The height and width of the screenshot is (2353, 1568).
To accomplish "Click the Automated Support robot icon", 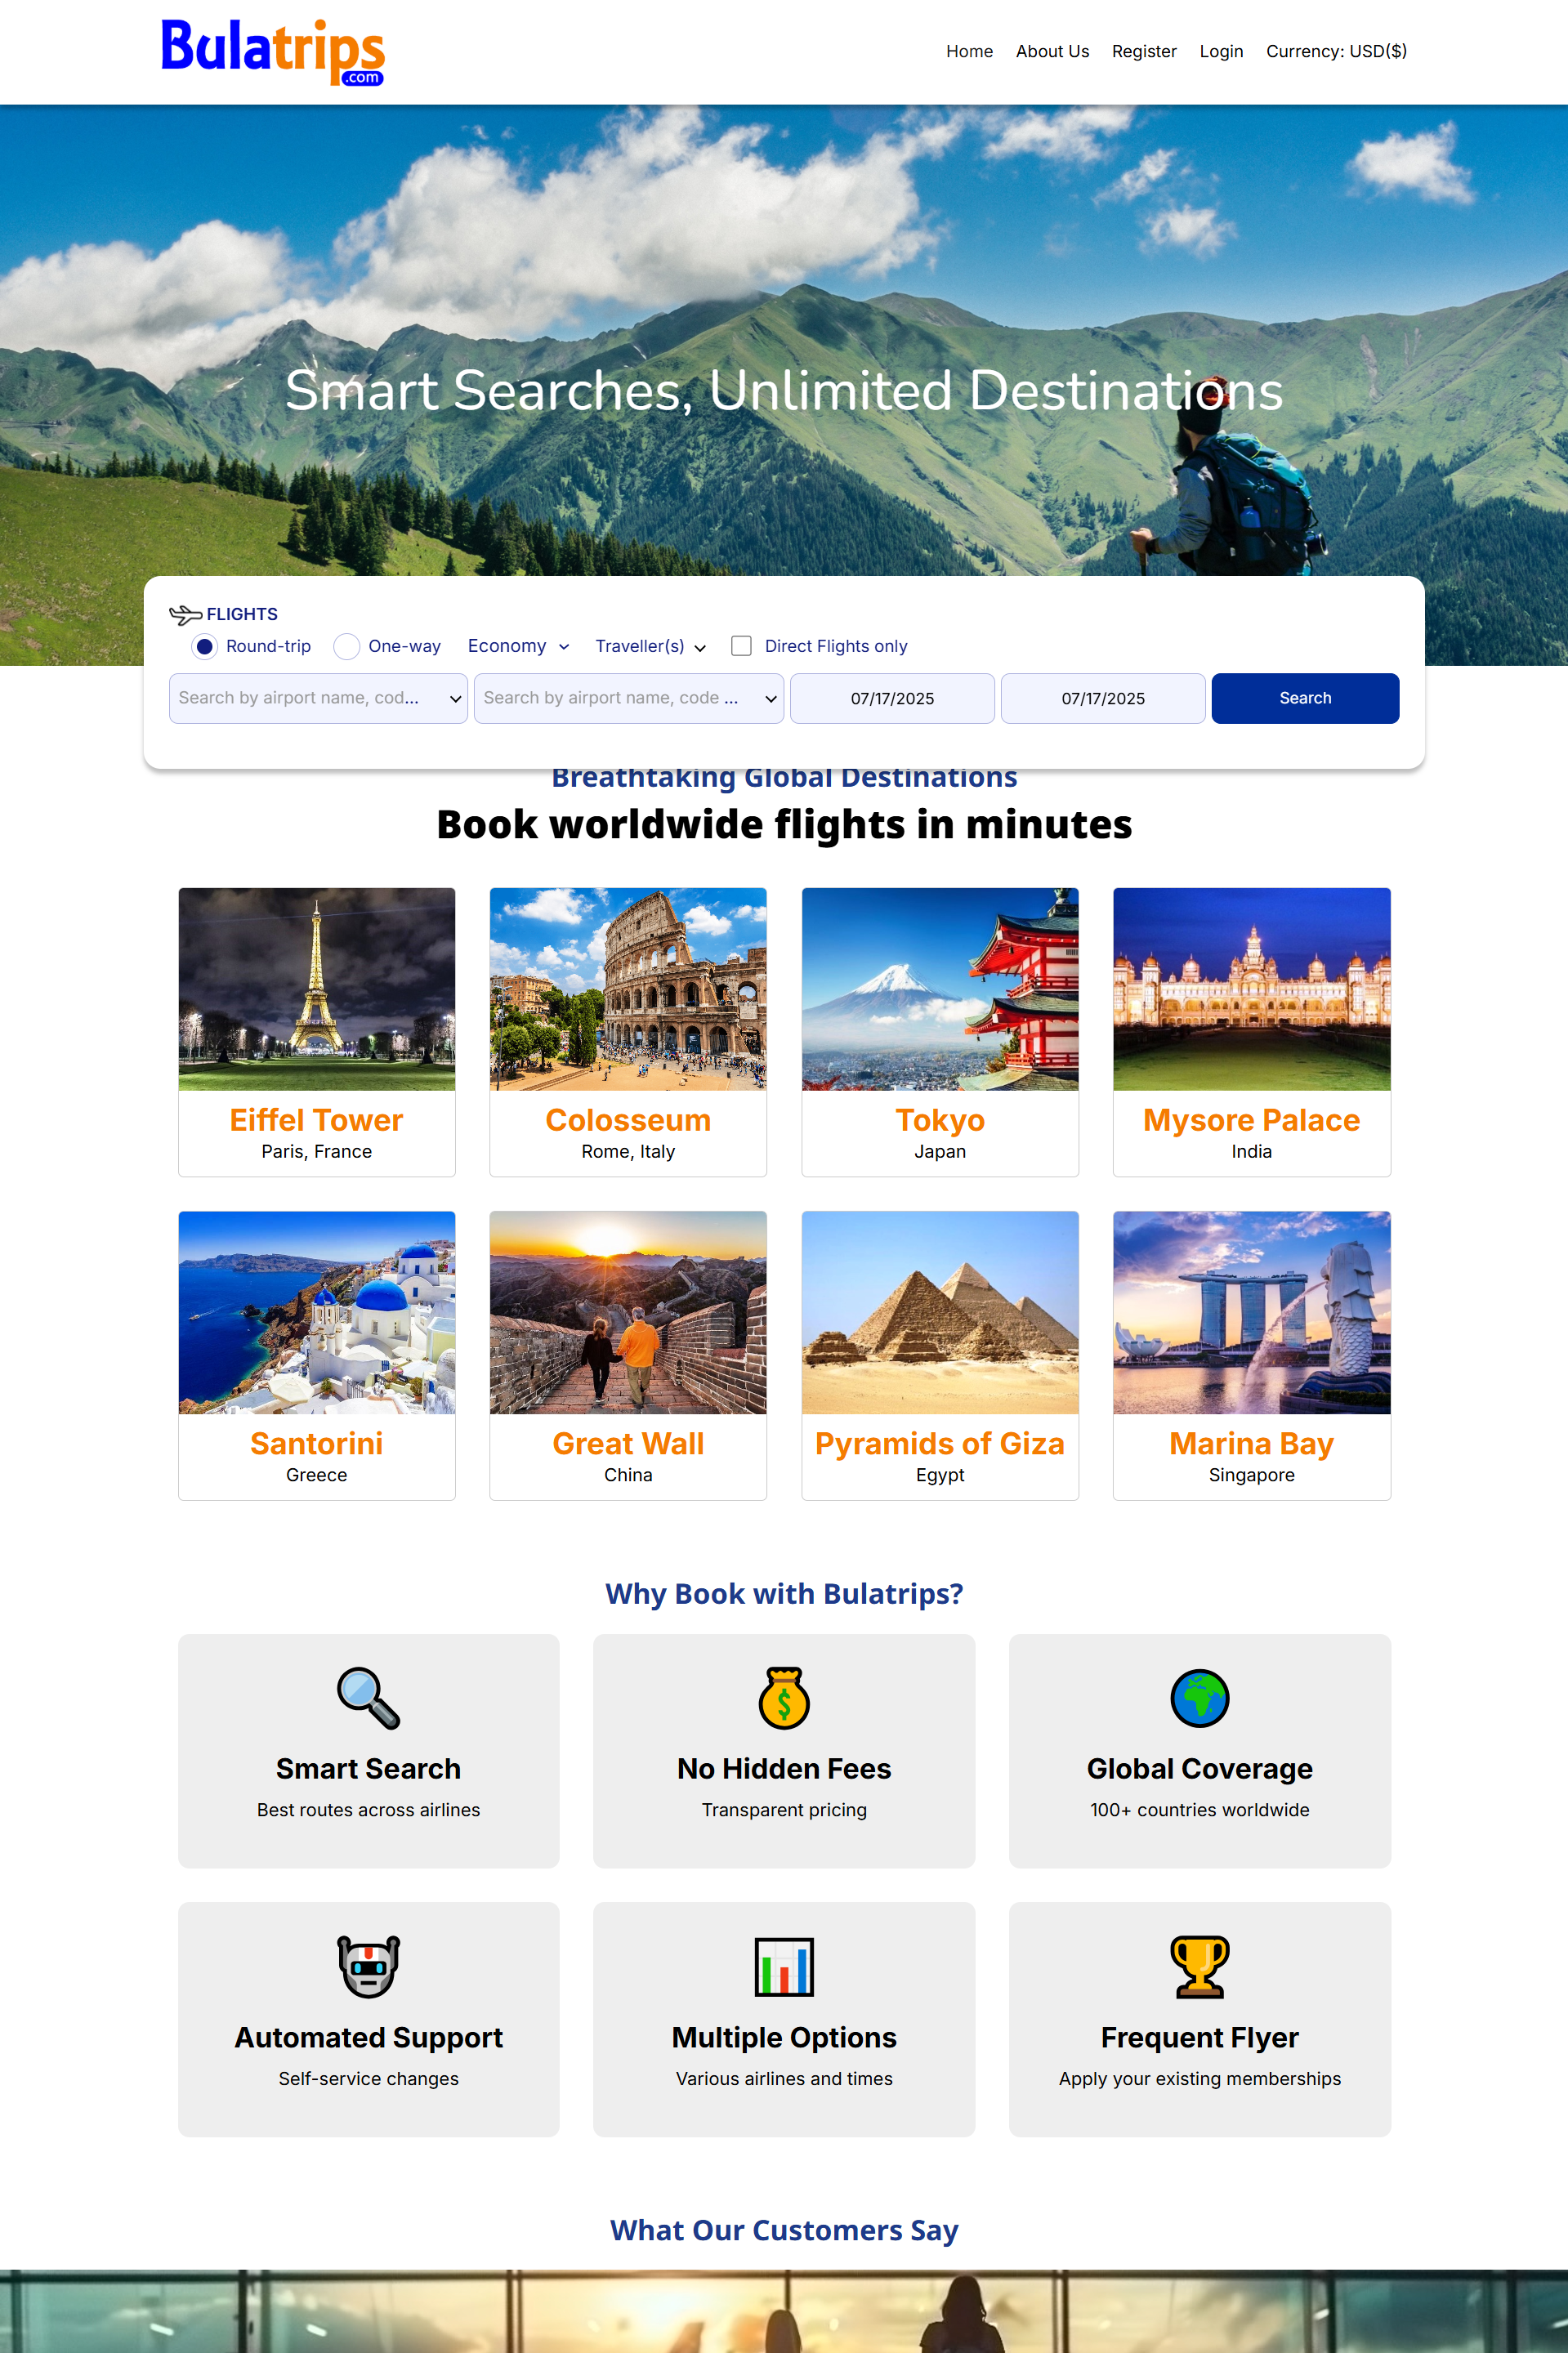I will pos(368,1966).
